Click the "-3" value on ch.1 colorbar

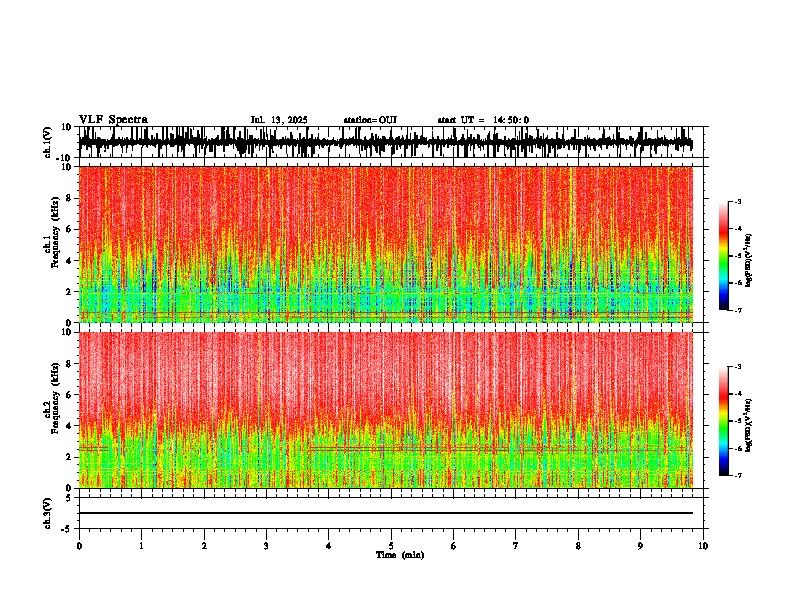(737, 201)
